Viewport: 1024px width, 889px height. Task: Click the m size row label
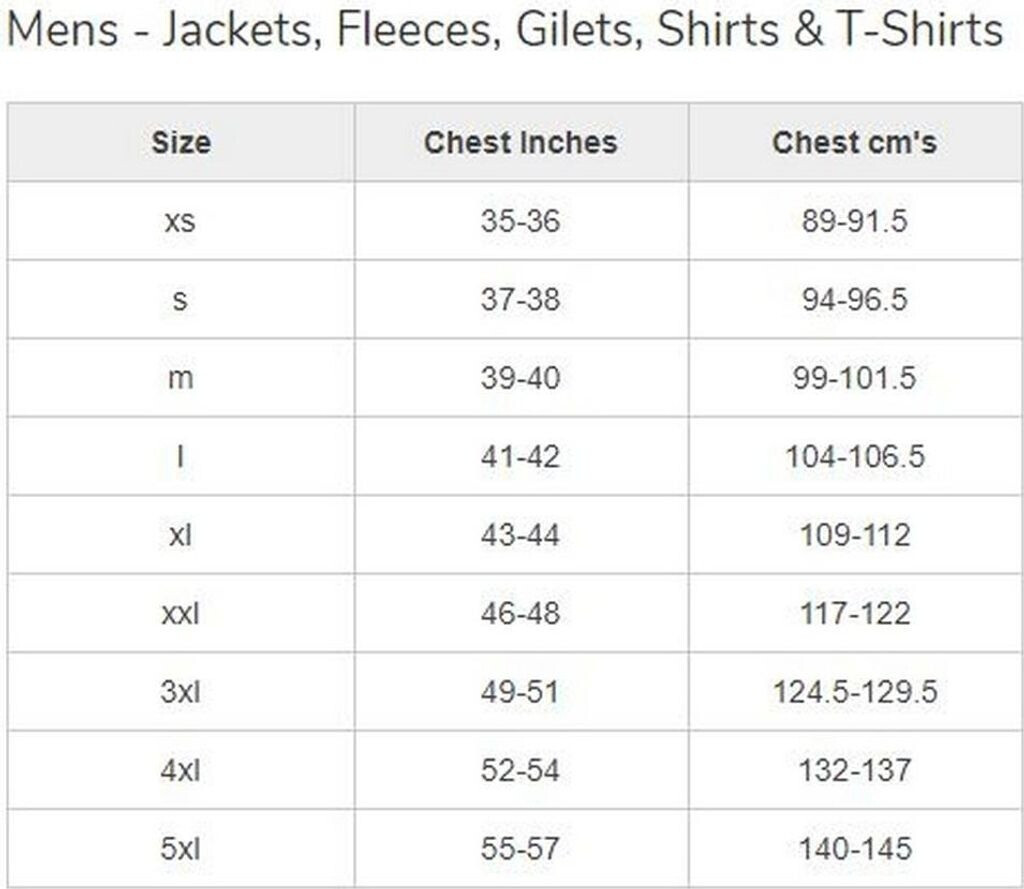(181, 378)
